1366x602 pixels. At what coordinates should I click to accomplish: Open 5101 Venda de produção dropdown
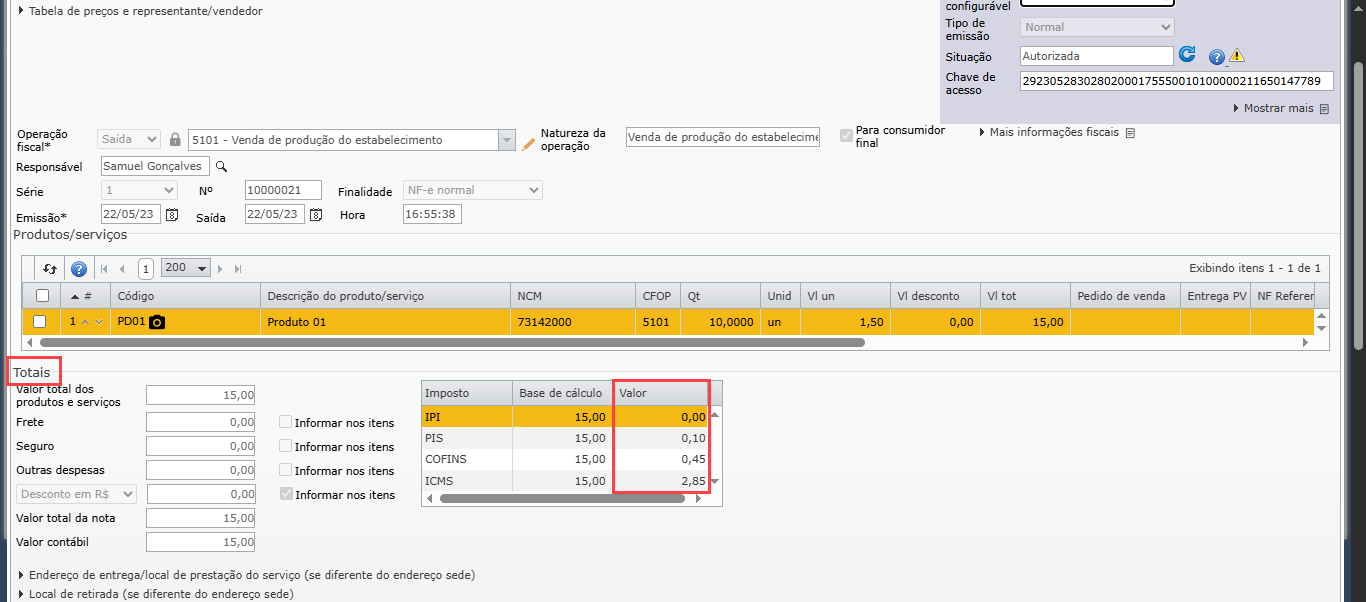pos(506,140)
